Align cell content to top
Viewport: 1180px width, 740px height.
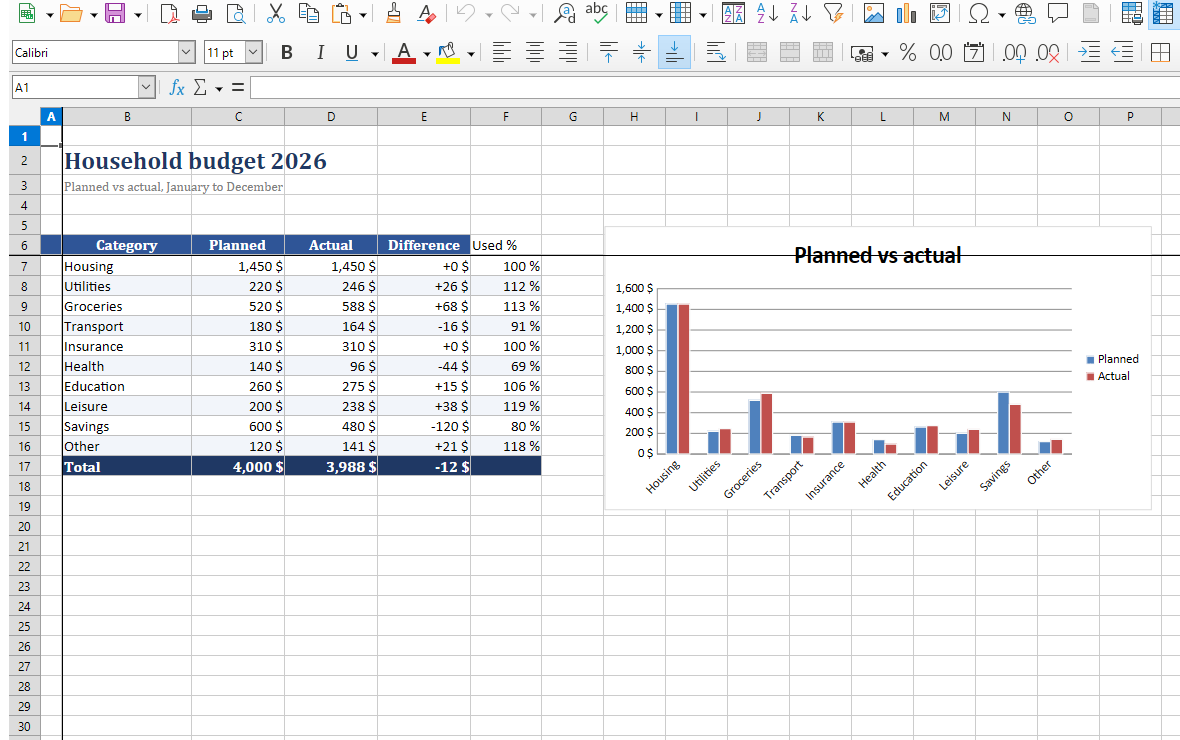[608, 53]
